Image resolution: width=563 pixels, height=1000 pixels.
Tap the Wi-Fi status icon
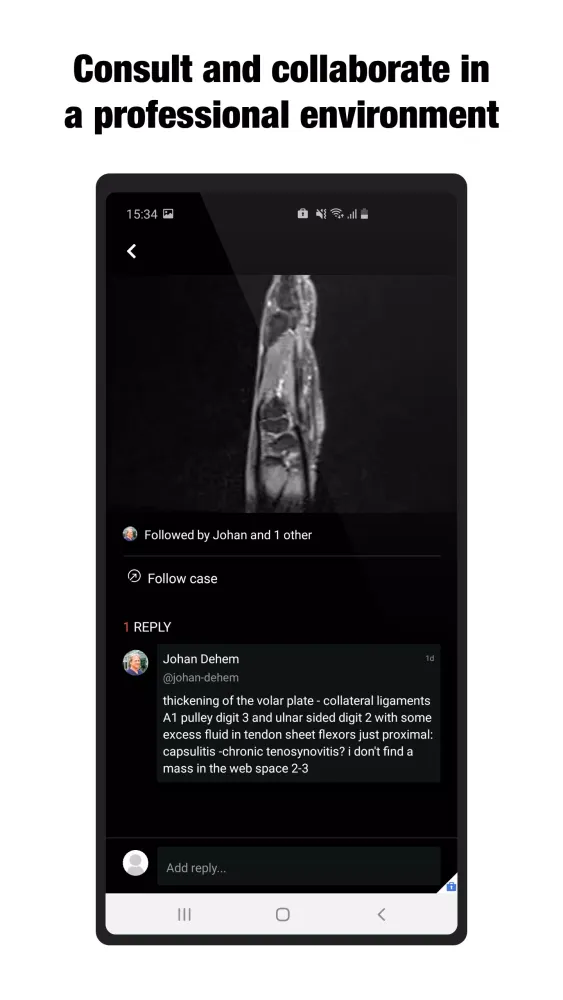(337, 214)
